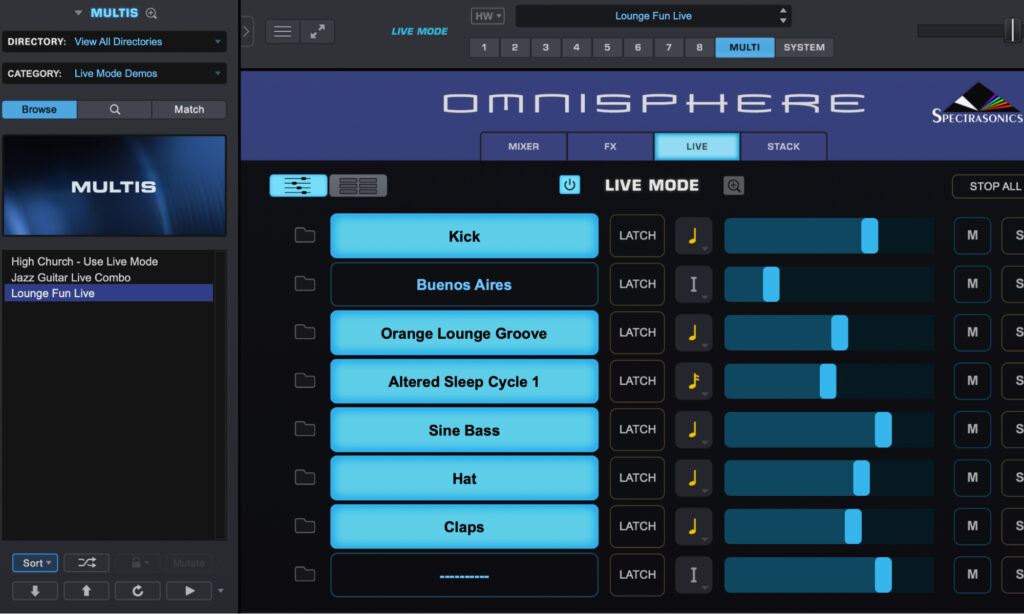Open the zoom magnifier beside LIVE MODE heading
This screenshot has width=1024, height=614.
point(733,185)
